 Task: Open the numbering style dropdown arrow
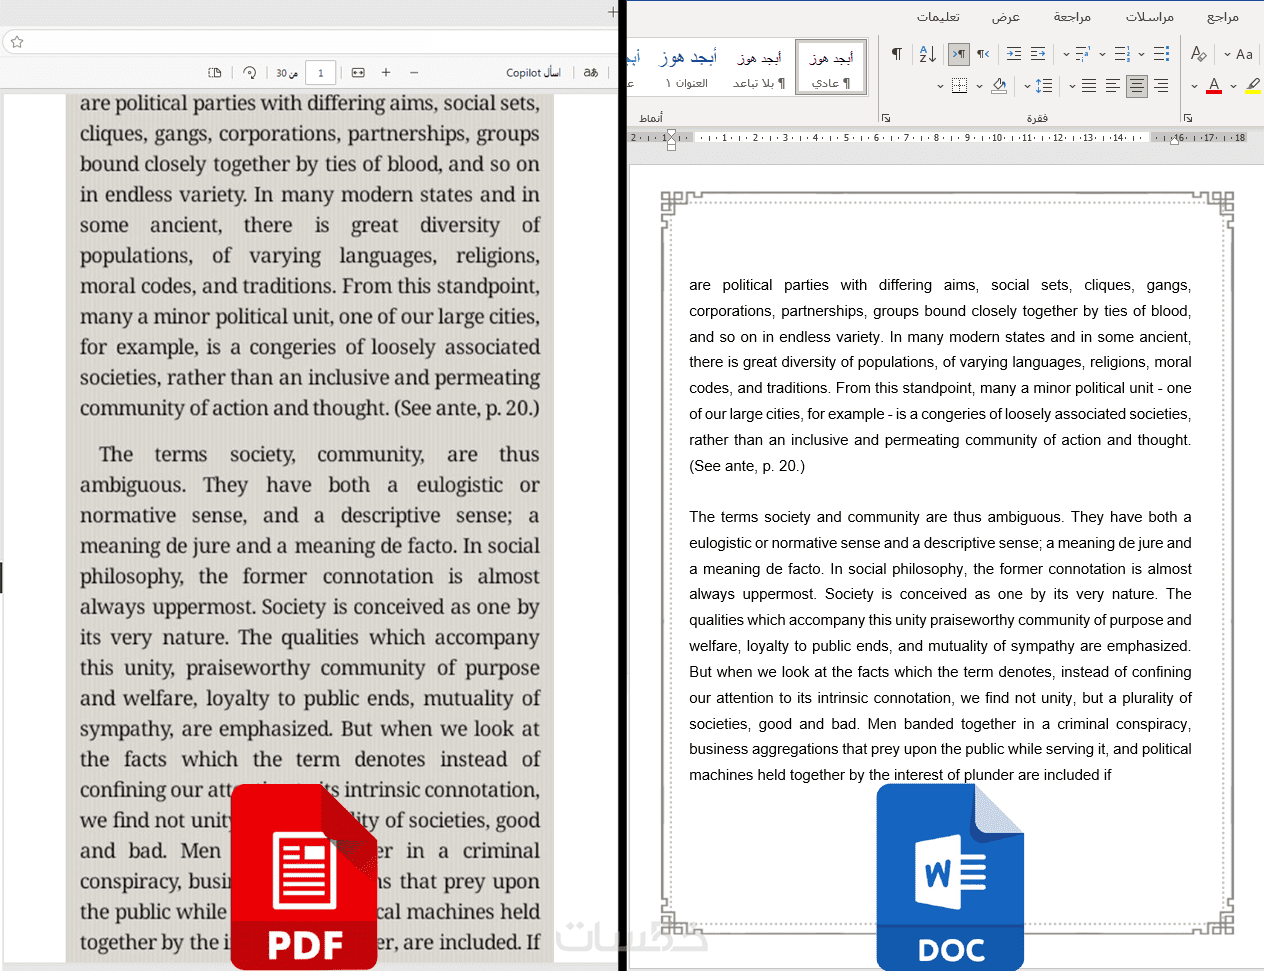coord(1103,54)
